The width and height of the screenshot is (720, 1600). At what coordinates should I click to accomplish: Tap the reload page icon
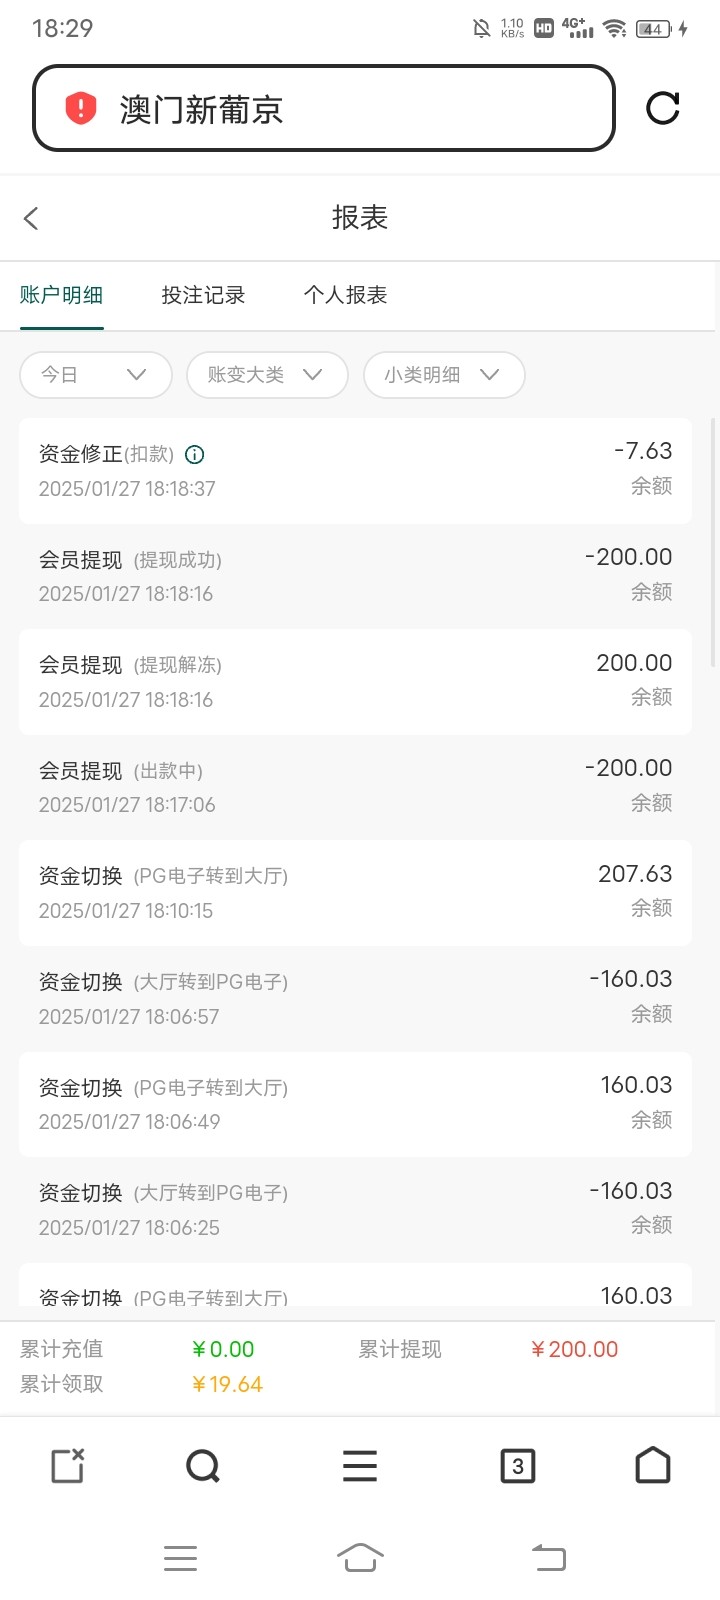[x=662, y=108]
